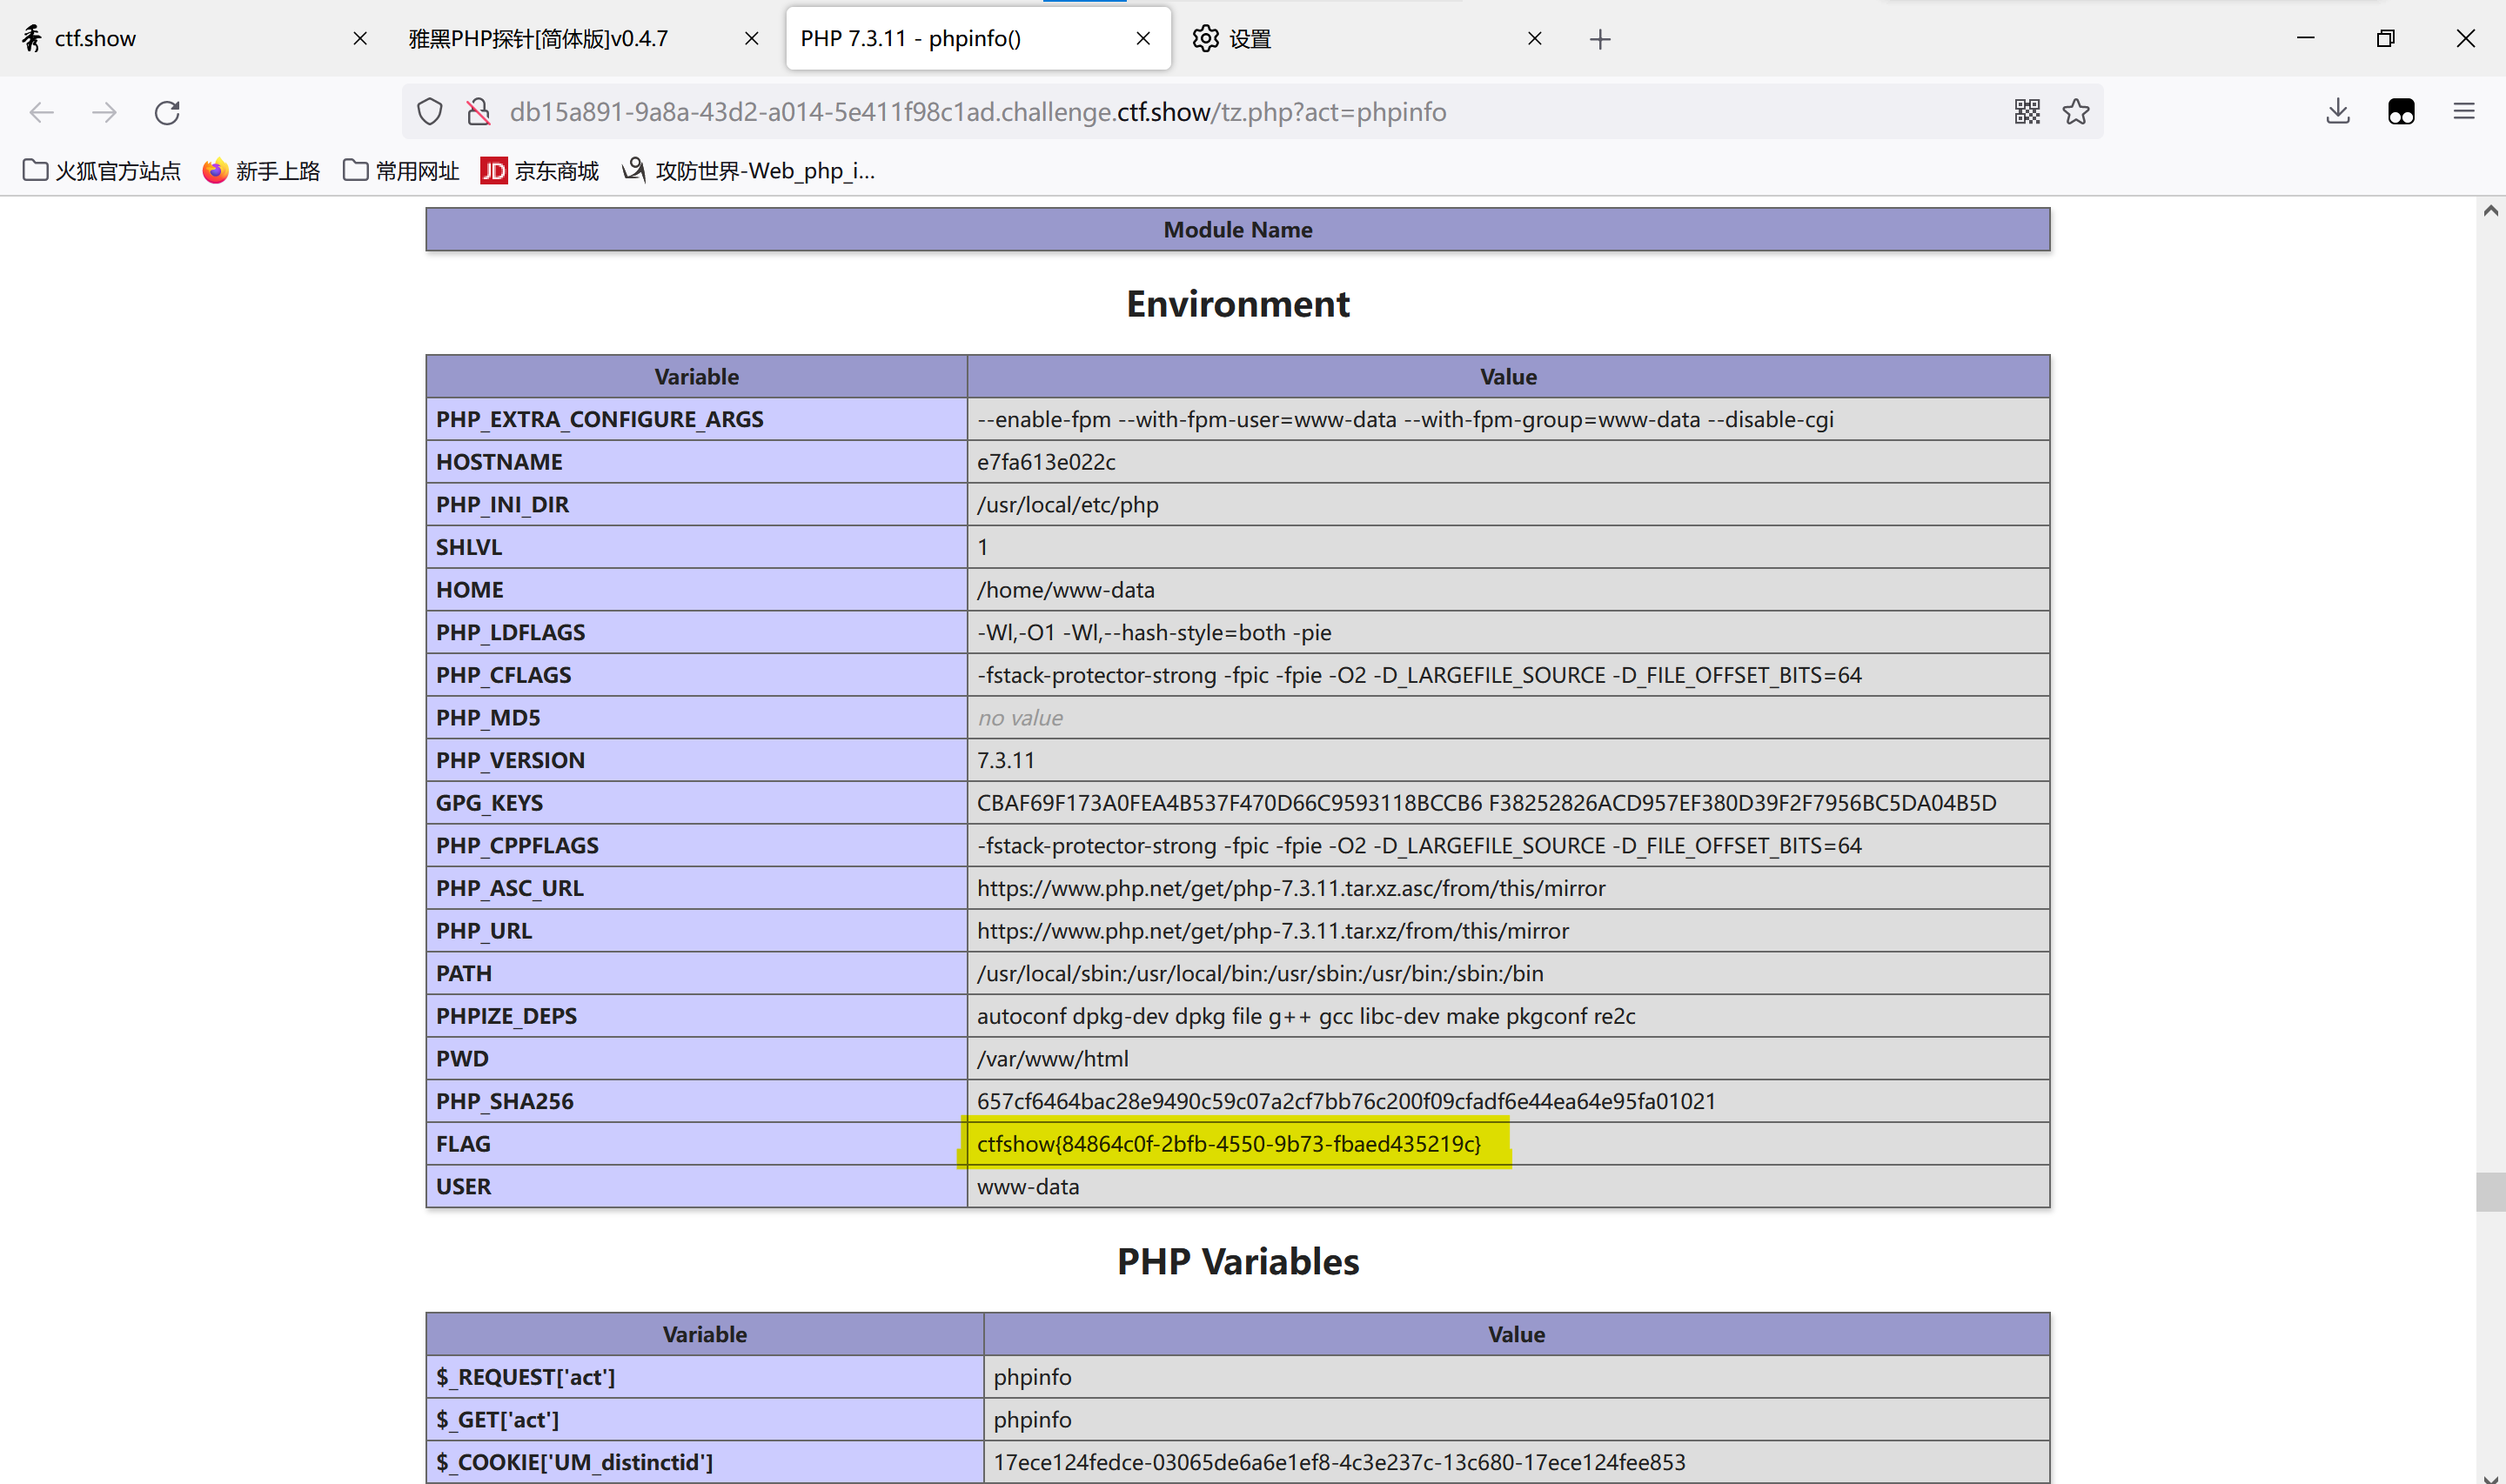Open the 京东商城 bookmark

click(x=539, y=171)
